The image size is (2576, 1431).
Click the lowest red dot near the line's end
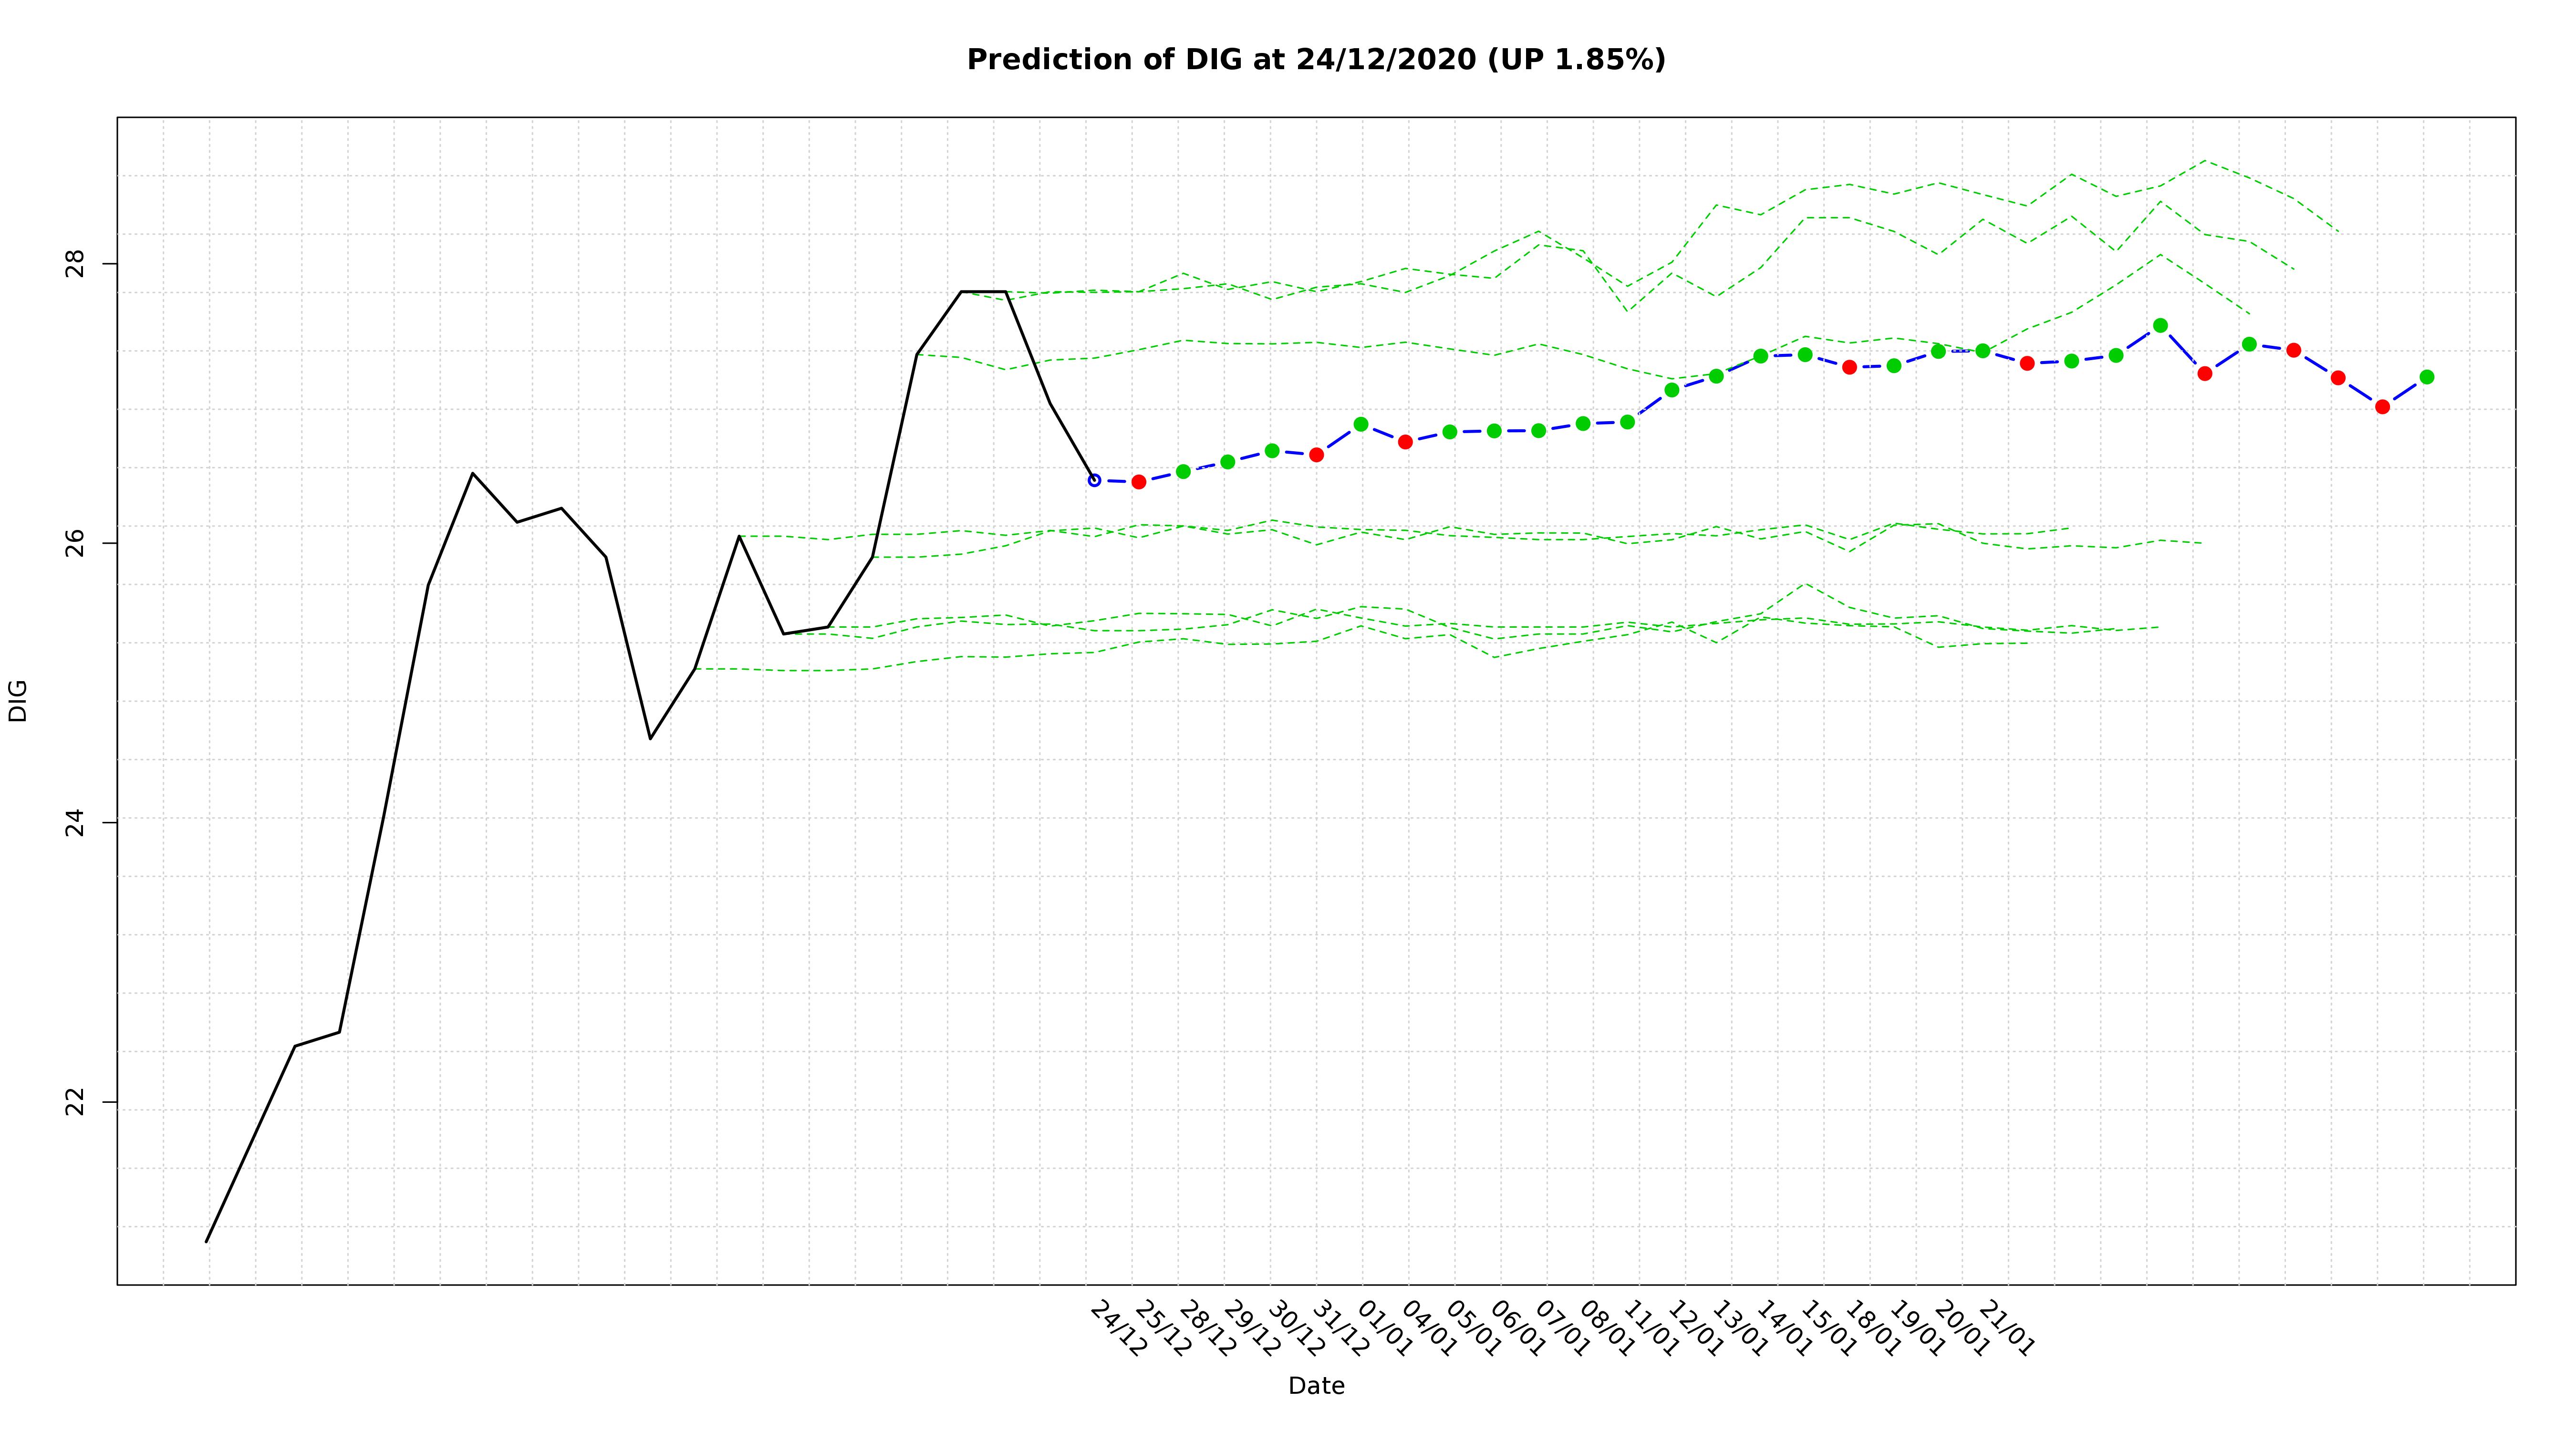pyautogui.click(x=2382, y=407)
